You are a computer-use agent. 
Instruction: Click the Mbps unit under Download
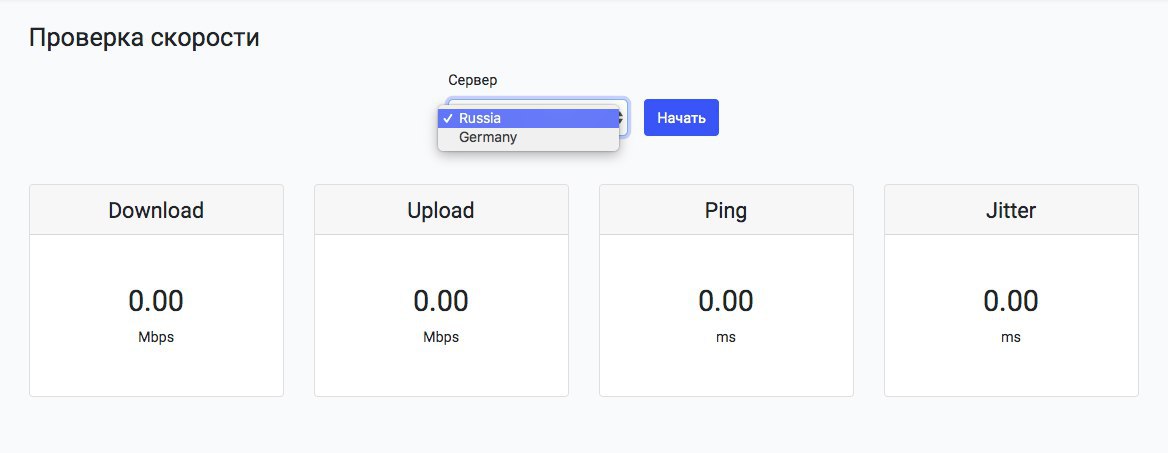point(156,337)
